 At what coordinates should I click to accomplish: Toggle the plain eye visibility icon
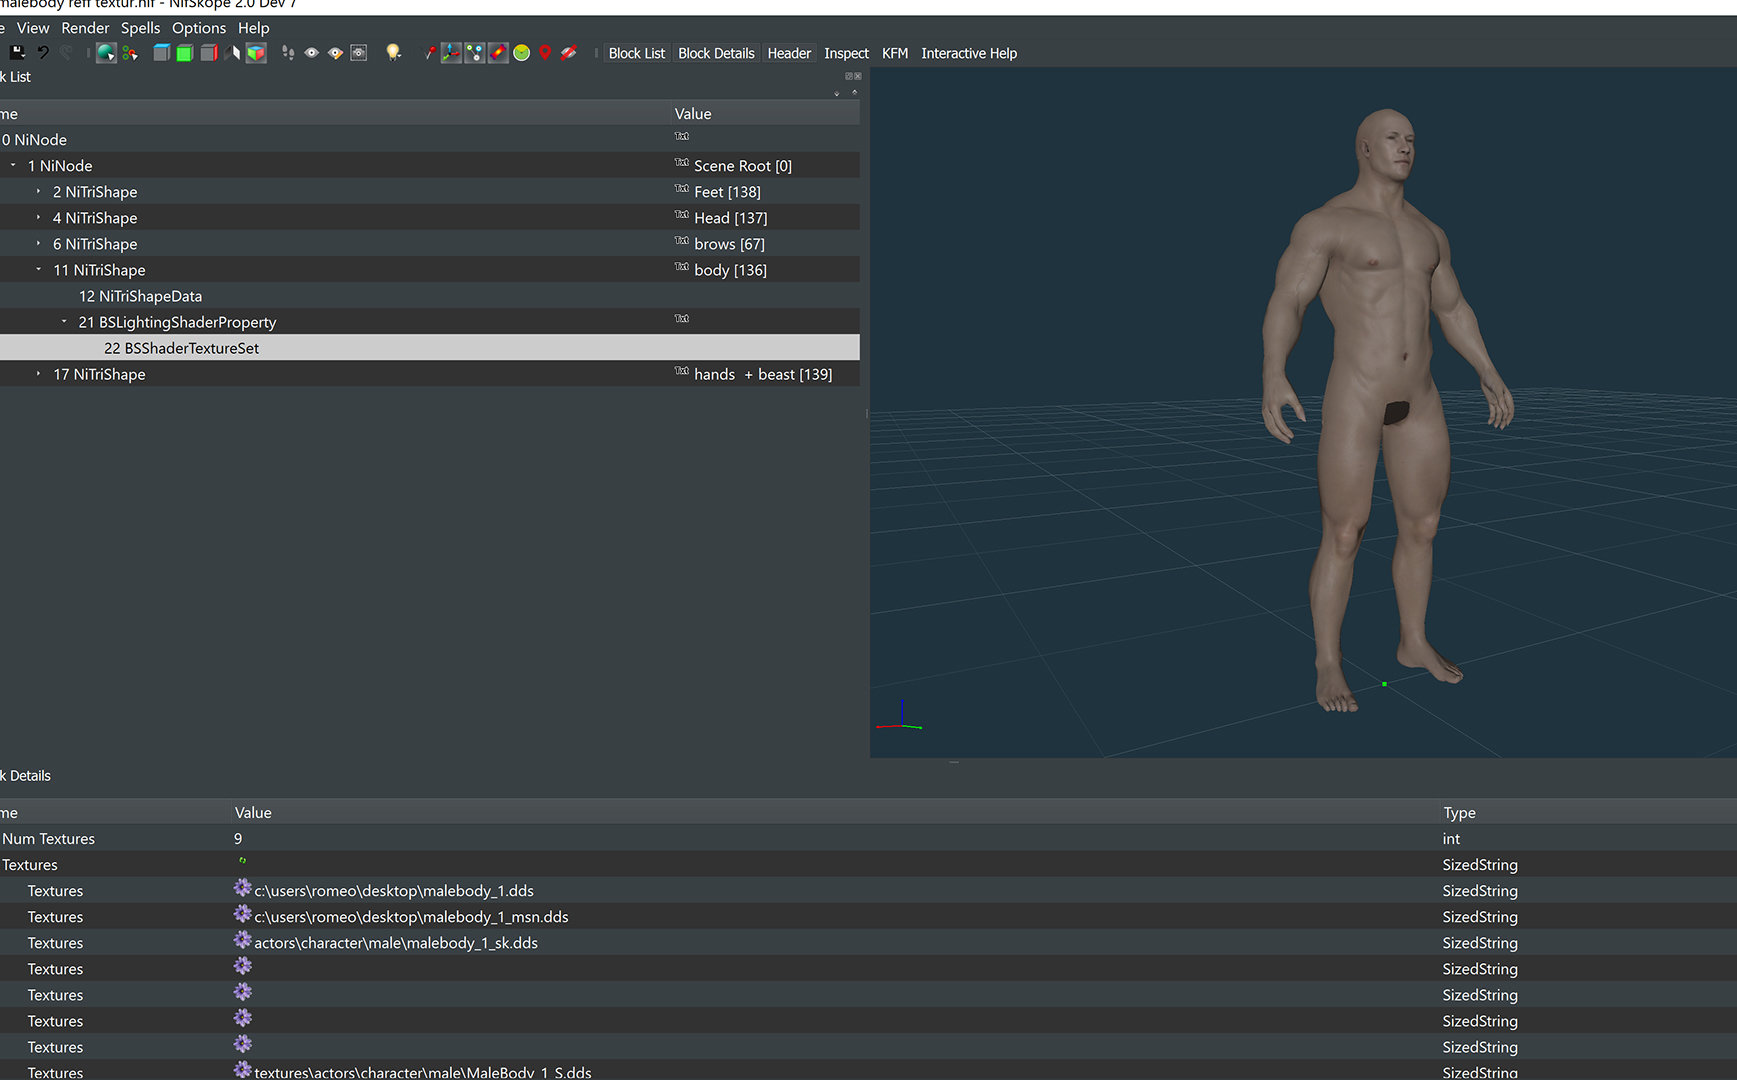[312, 53]
